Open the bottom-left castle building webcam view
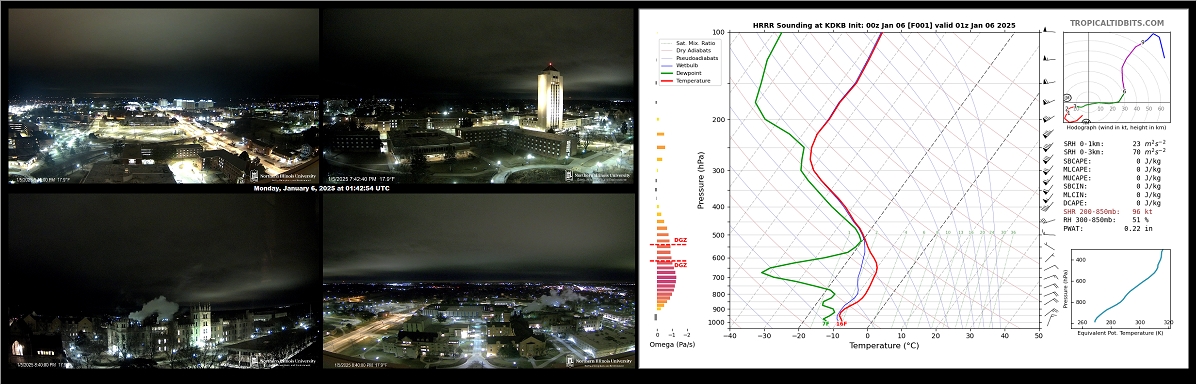The width and height of the screenshot is (1197, 385). point(163,280)
